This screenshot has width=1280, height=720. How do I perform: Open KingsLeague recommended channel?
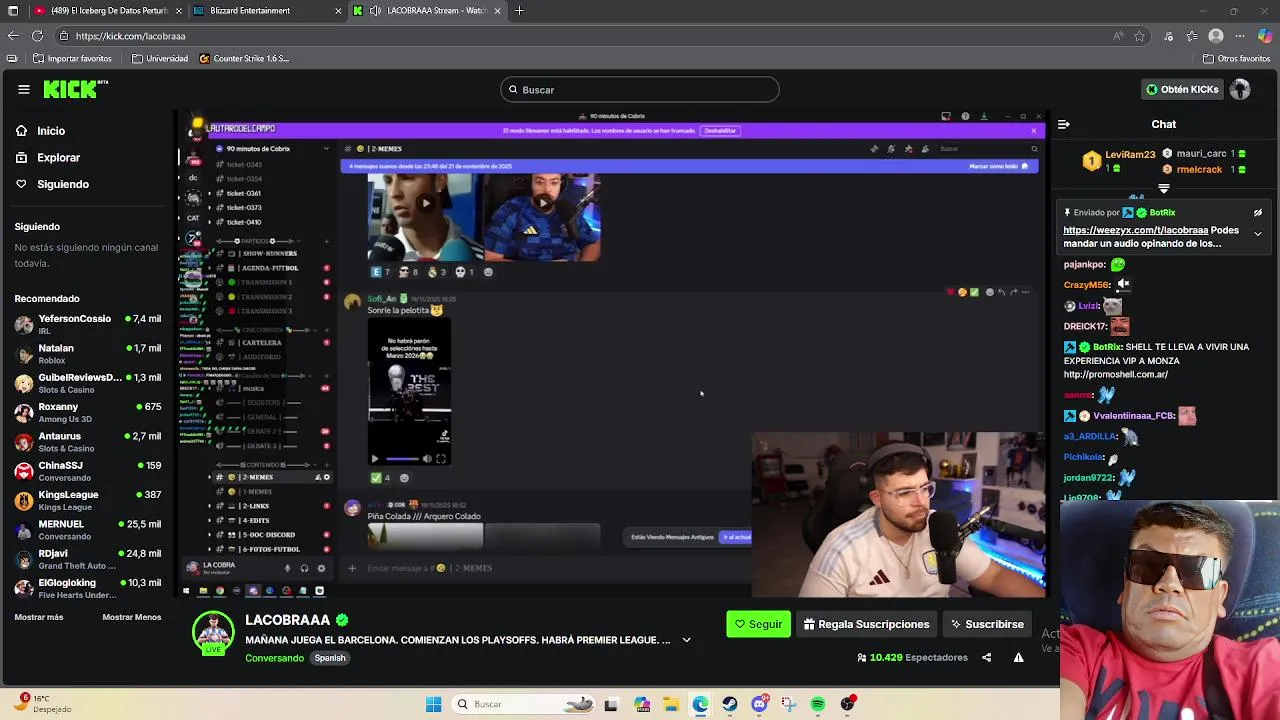click(x=87, y=500)
